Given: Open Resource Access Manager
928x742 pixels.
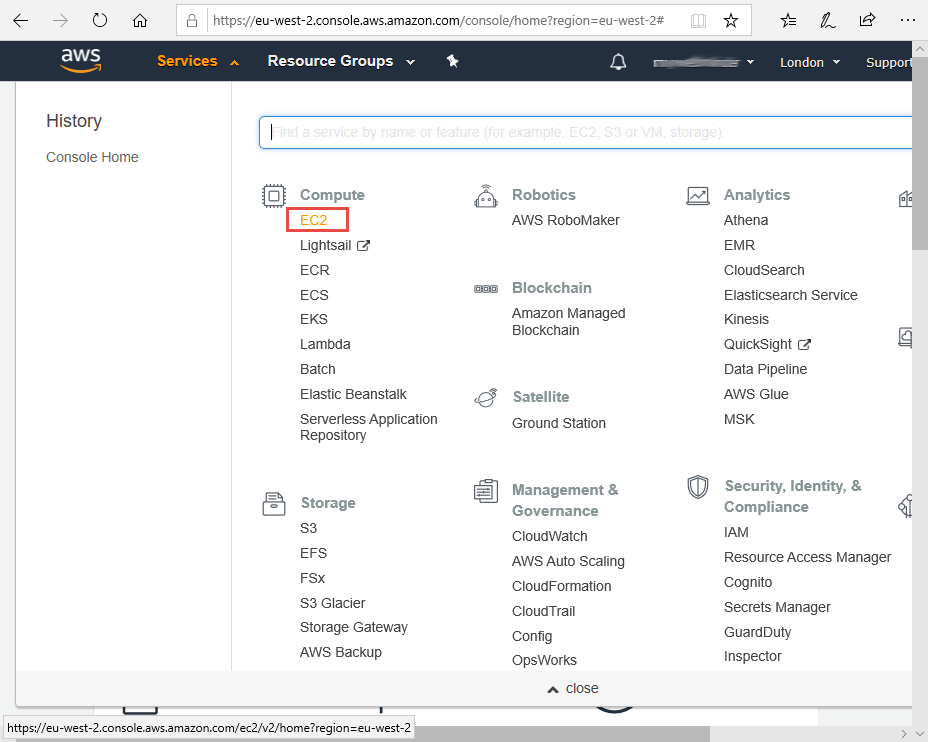Looking at the screenshot, I should [x=807, y=557].
